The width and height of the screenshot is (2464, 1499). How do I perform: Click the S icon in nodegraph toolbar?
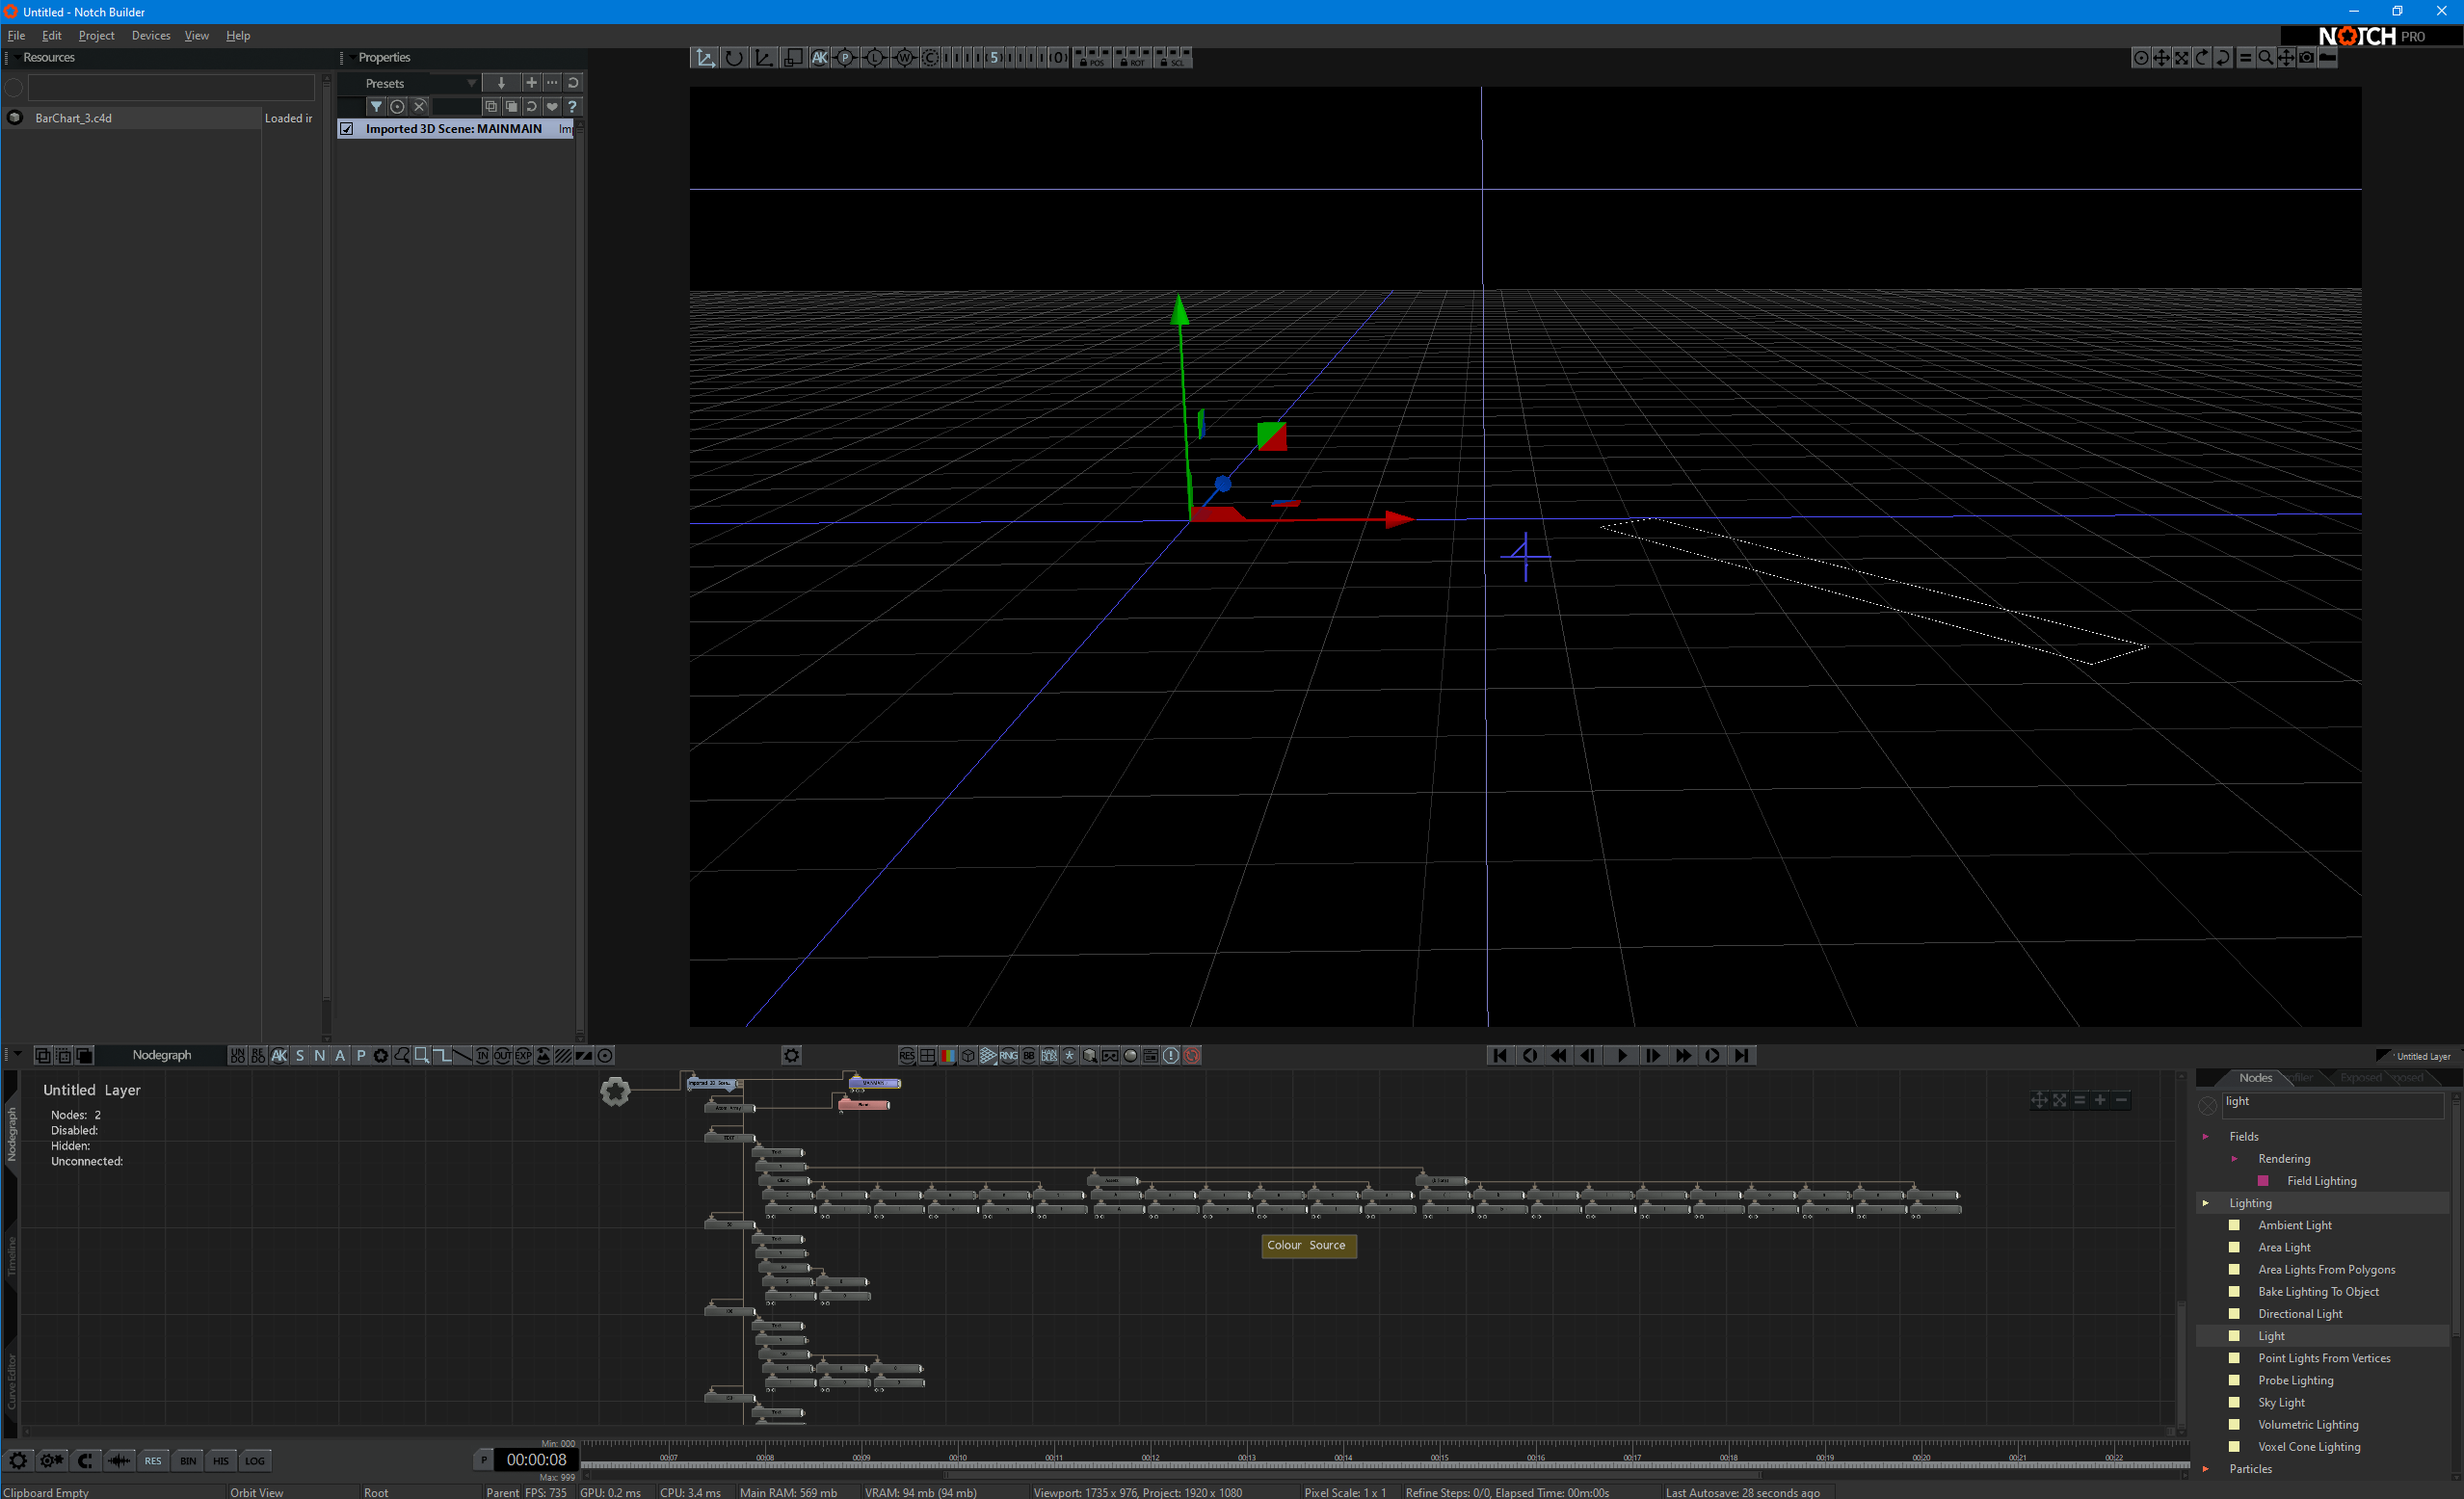click(299, 1055)
